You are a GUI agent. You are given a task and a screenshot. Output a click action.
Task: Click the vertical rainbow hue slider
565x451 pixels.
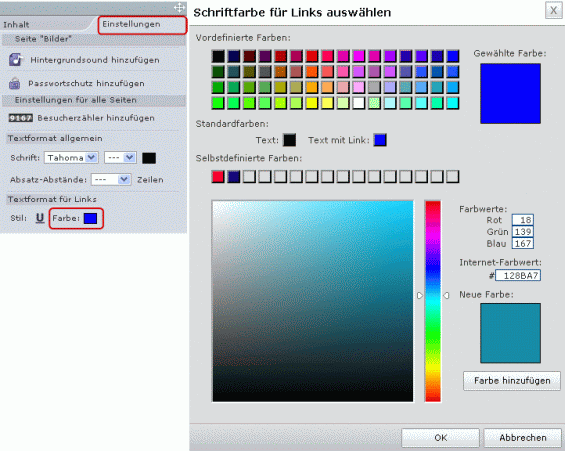[433, 301]
